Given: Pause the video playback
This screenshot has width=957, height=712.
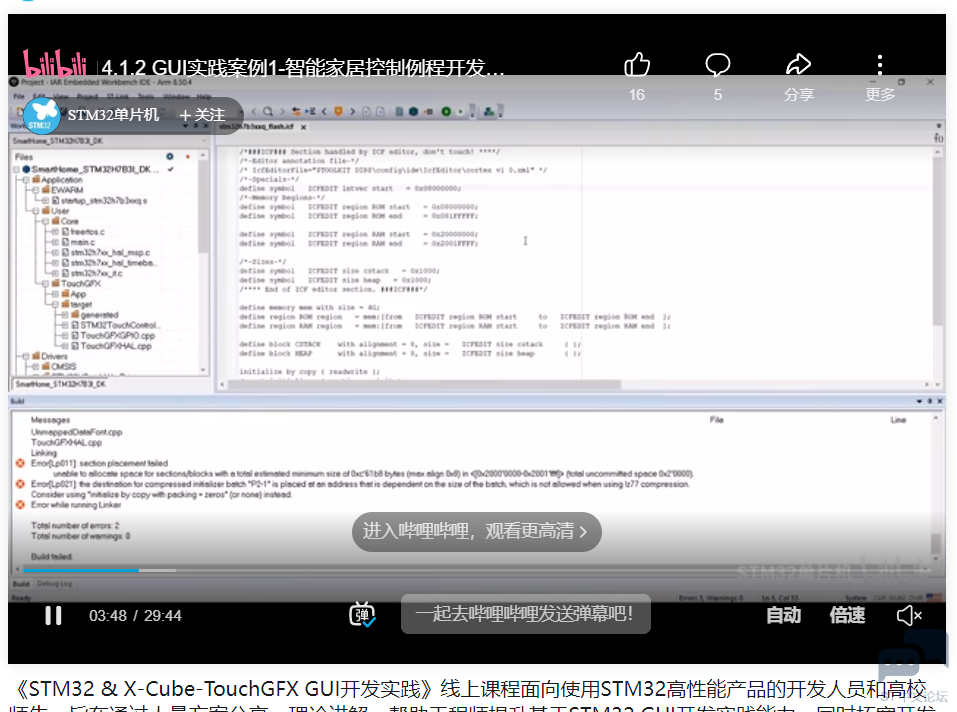Looking at the screenshot, I should [53, 616].
